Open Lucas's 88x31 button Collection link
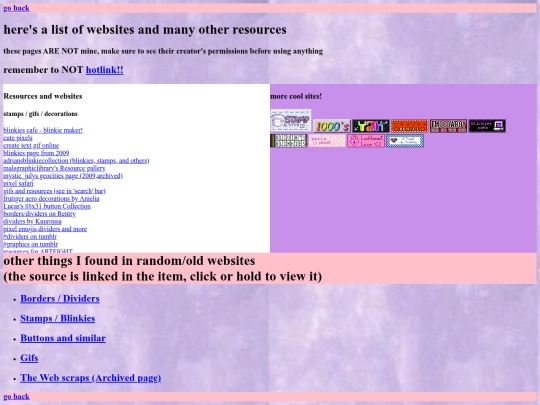This screenshot has height=405, width=540. (x=47, y=206)
